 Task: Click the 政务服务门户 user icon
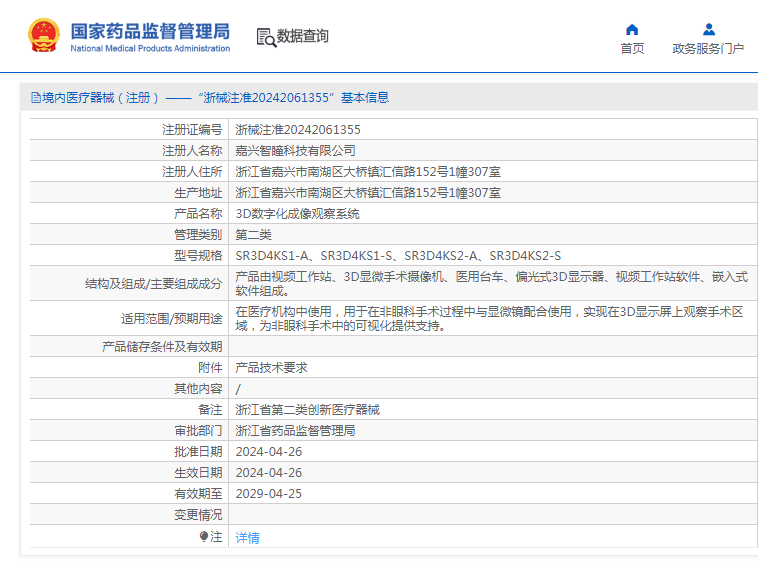(x=709, y=29)
